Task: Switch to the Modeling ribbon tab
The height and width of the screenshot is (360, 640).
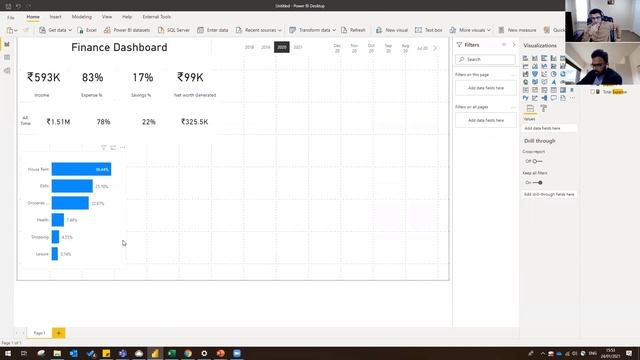Action: 82,17
